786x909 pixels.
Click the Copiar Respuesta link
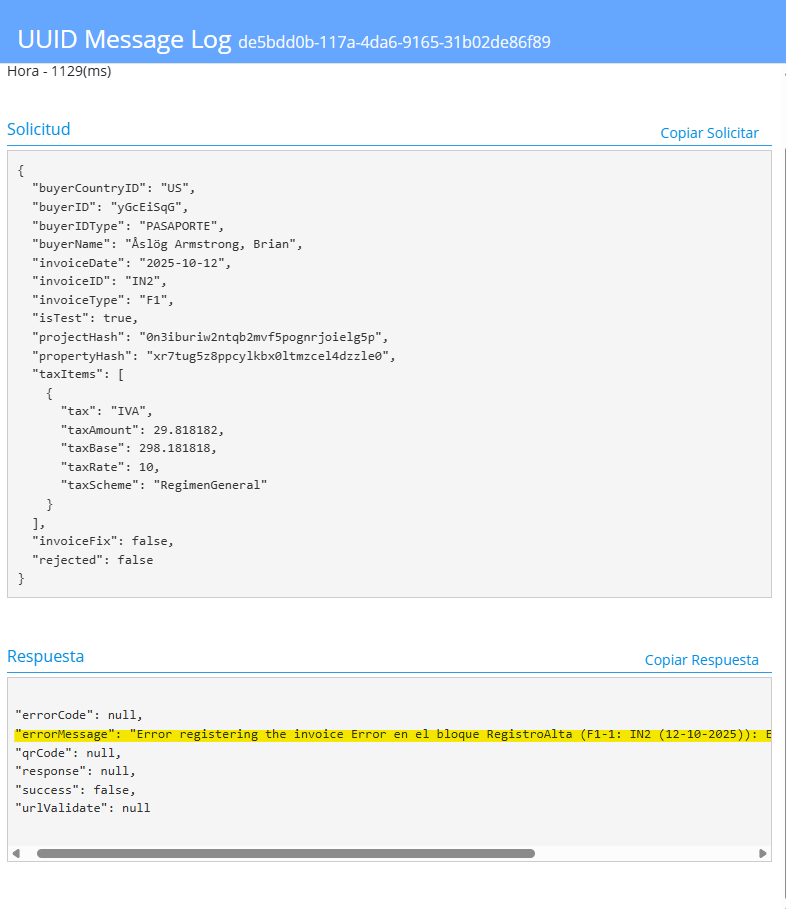[701, 660]
